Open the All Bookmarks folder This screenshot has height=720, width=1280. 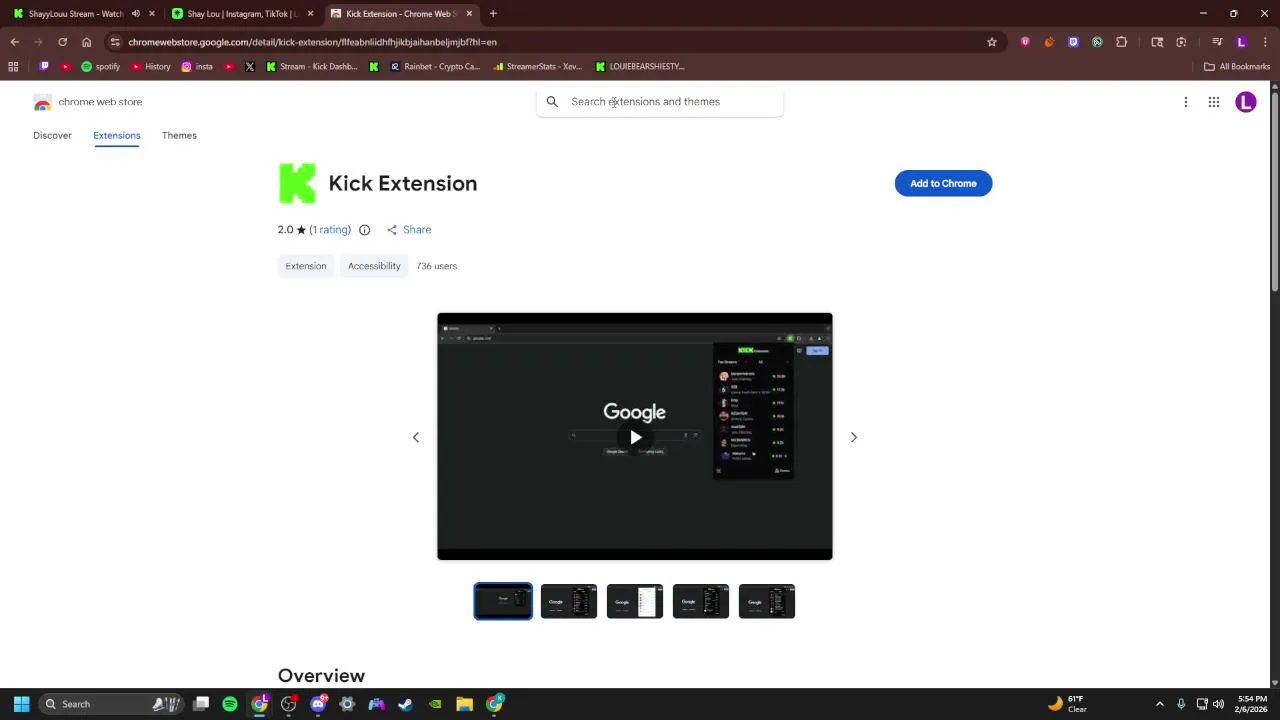point(1237,66)
